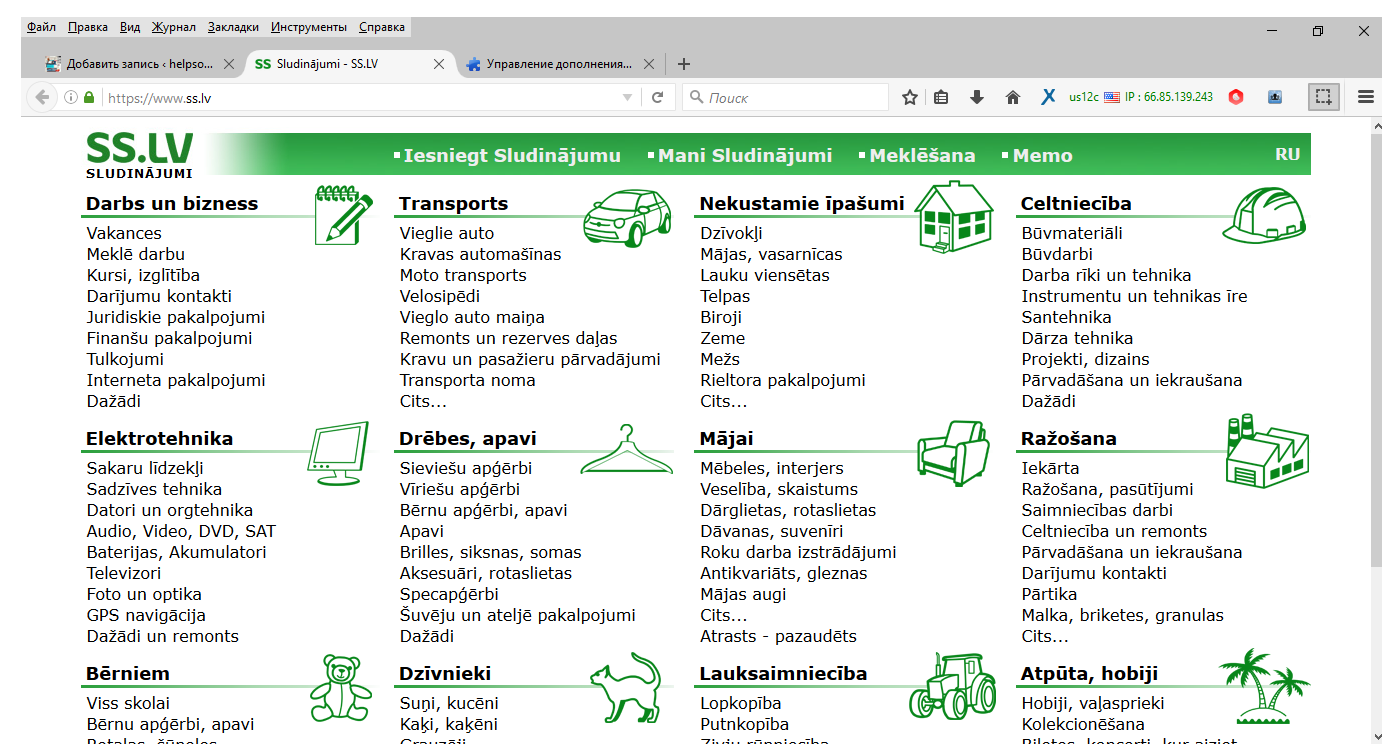The height and width of the screenshot is (744, 1382).
Task: Reload the page with refresh button
Action: coord(657,97)
